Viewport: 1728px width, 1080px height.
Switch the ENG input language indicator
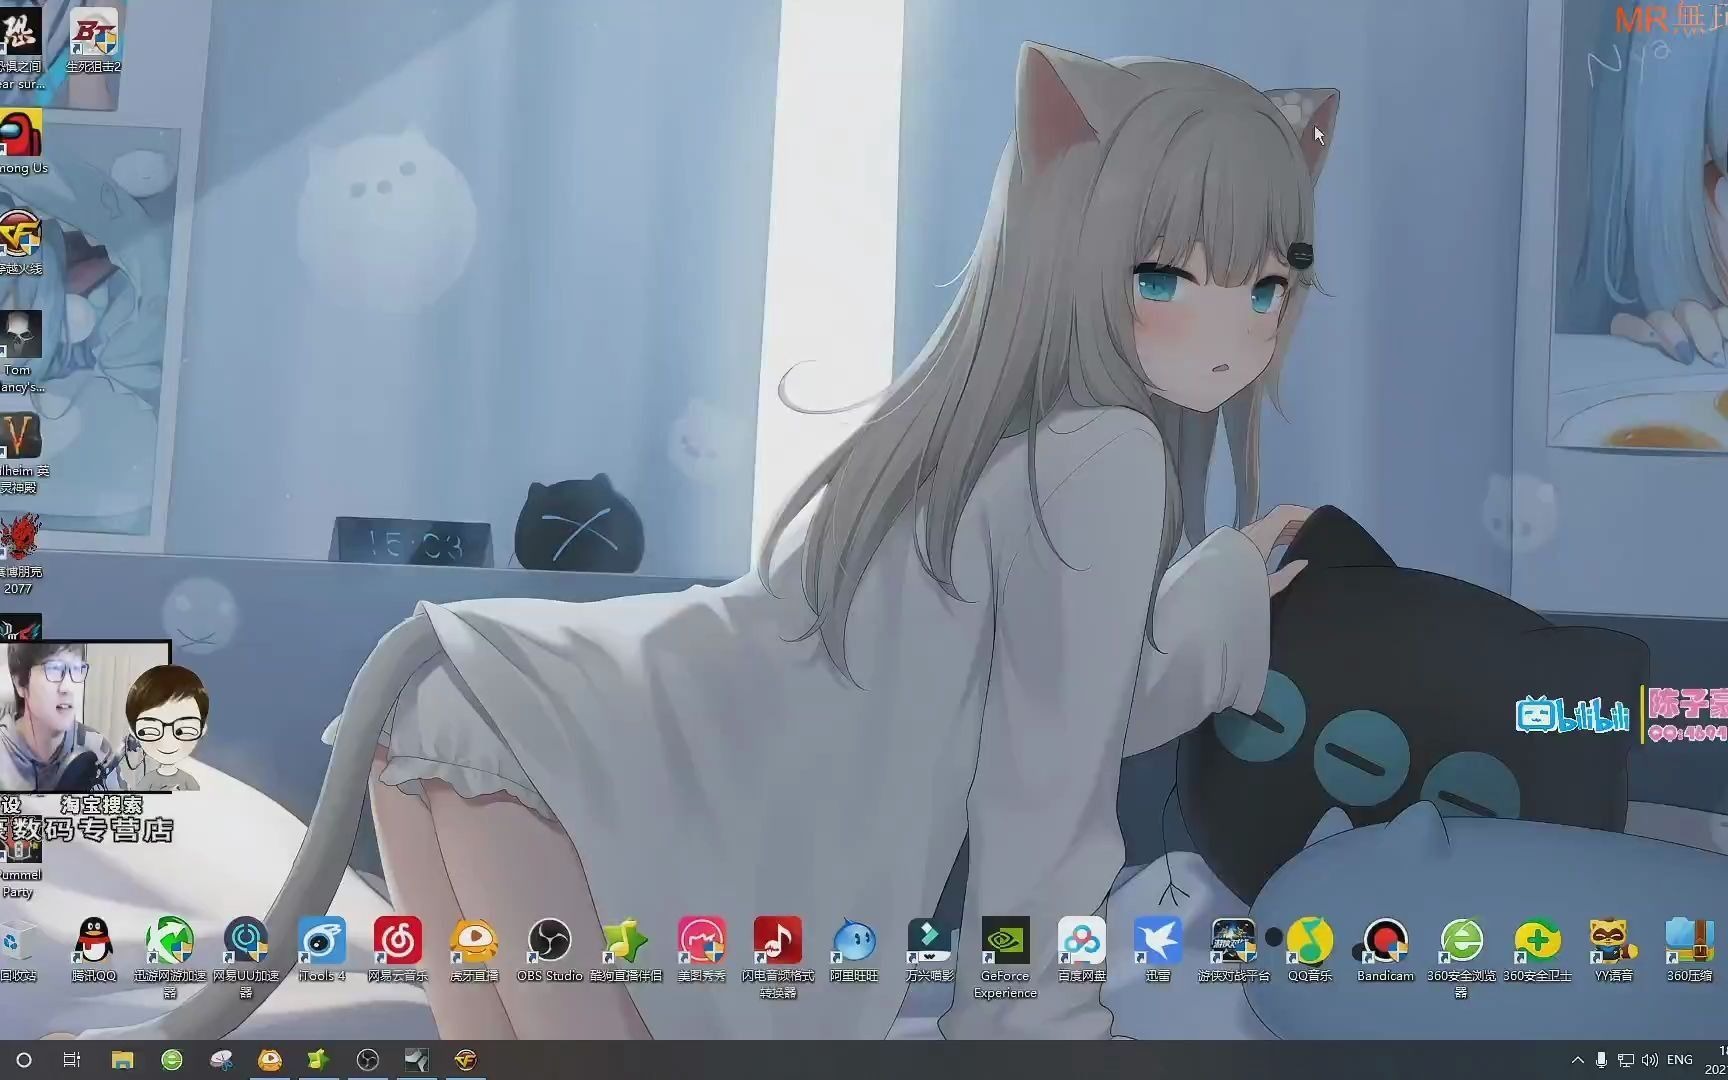[x=1680, y=1060]
